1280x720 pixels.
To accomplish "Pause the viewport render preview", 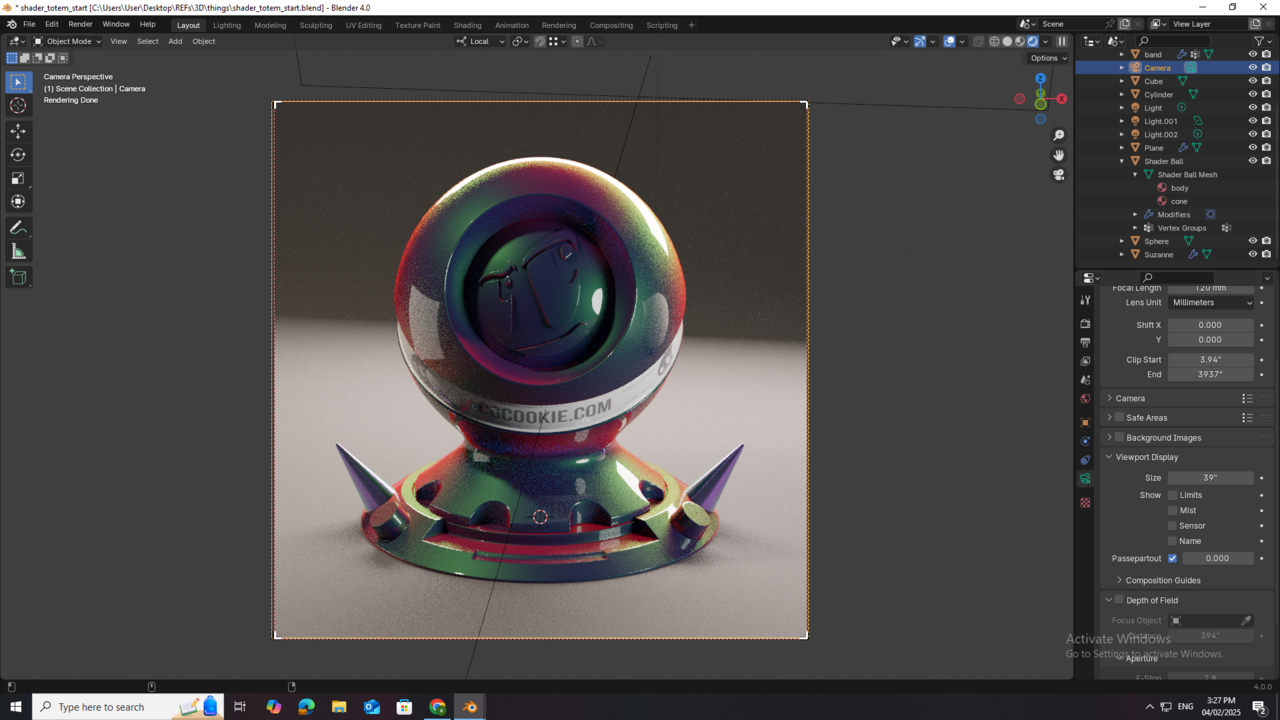I will 1062,42.
